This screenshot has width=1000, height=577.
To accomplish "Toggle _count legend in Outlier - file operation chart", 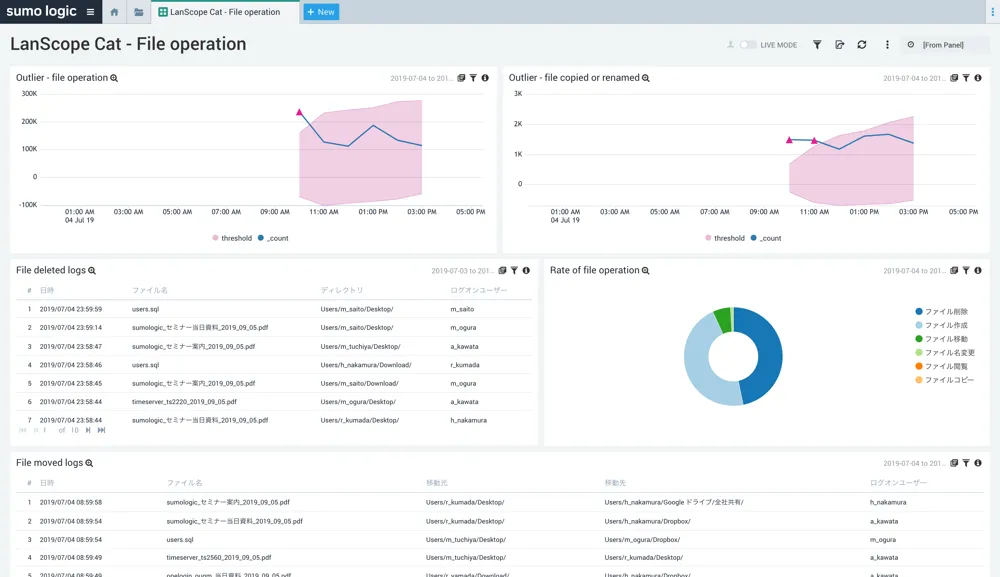I will click(273, 238).
